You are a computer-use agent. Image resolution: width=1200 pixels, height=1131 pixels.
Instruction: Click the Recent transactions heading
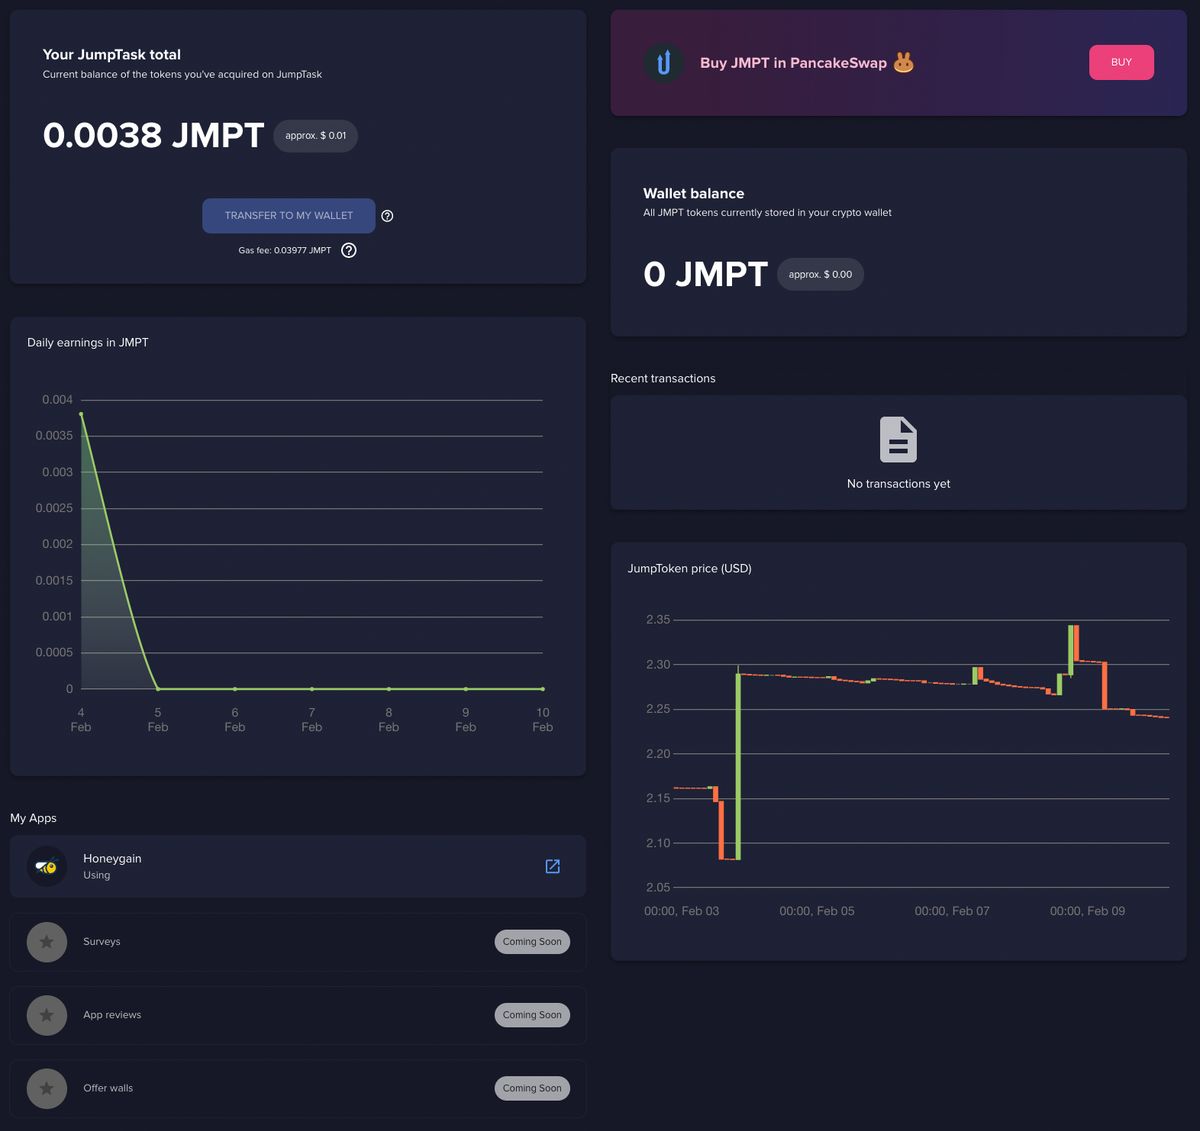tap(663, 378)
